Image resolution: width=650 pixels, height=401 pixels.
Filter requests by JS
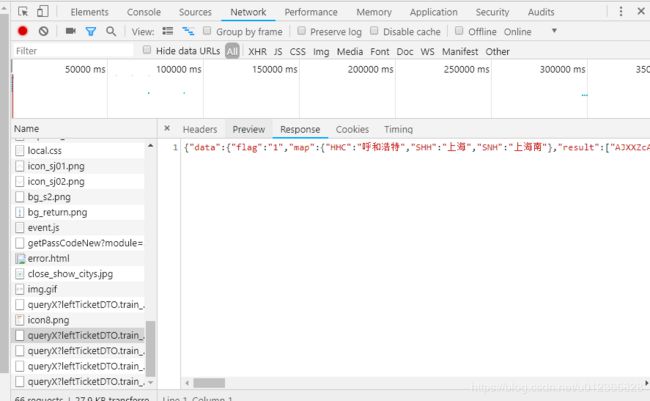278,51
